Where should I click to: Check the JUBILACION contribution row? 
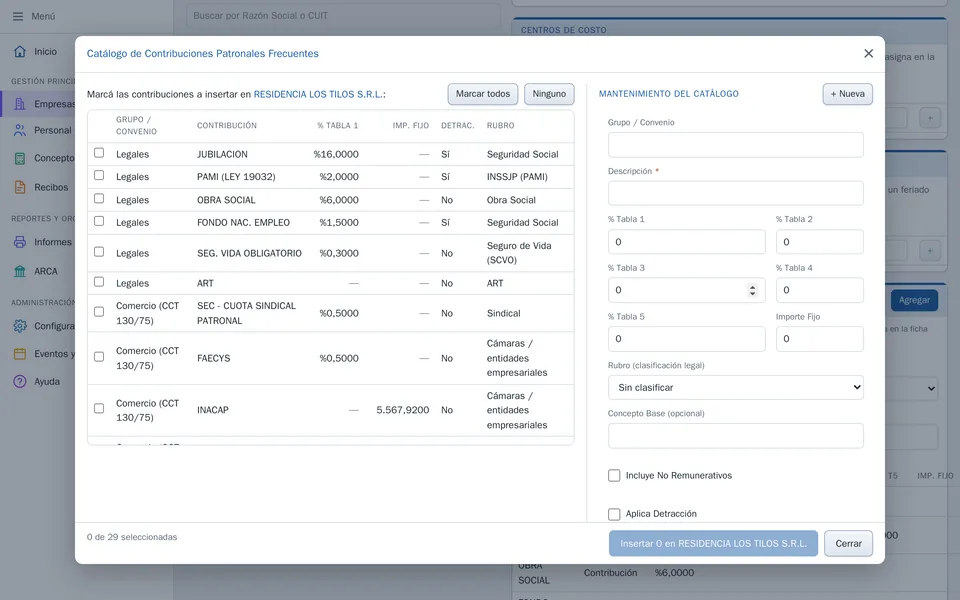coord(99,153)
